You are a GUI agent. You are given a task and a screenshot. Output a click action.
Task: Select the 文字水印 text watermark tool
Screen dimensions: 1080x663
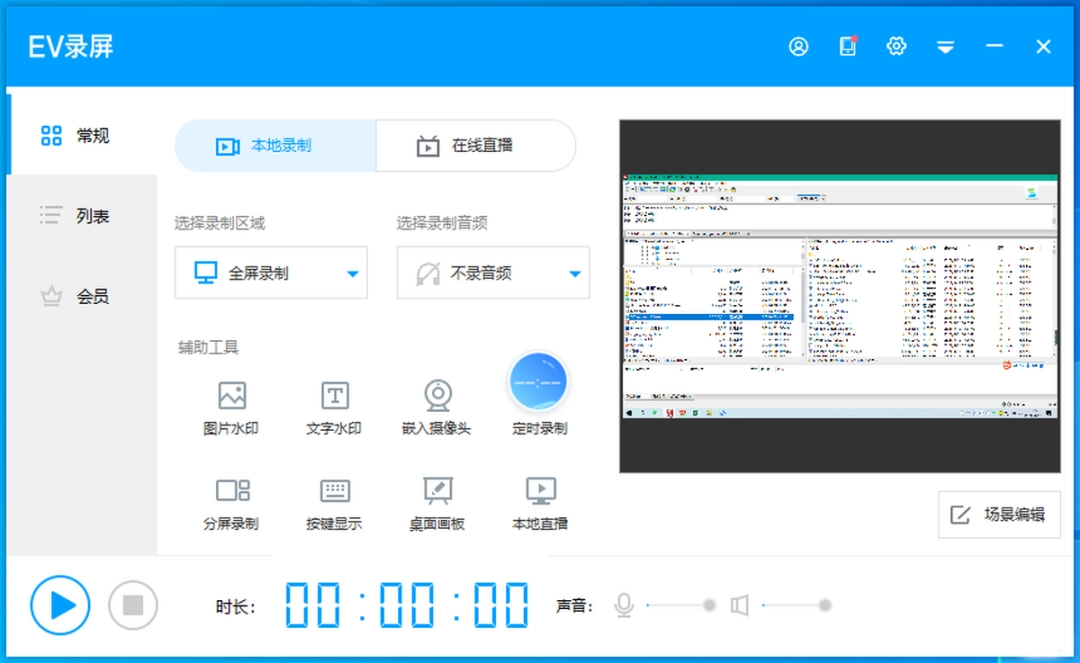pyautogui.click(x=333, y=404)
